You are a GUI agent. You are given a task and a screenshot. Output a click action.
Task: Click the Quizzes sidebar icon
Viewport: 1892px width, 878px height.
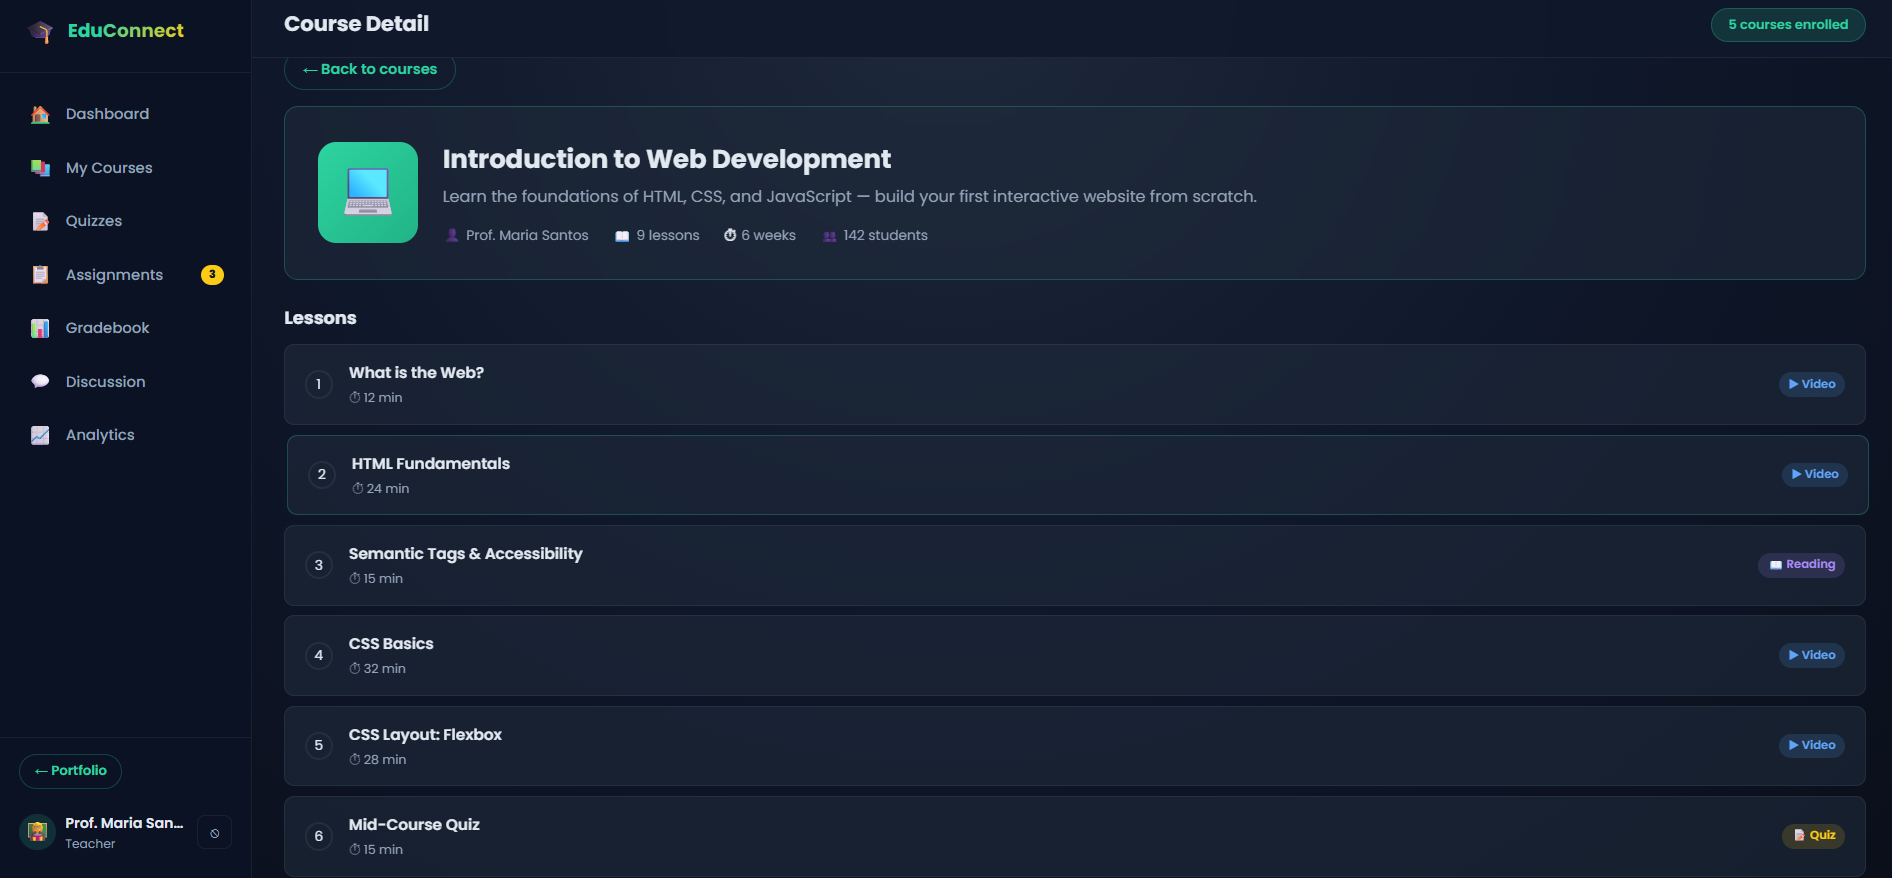tap(40, 221)
